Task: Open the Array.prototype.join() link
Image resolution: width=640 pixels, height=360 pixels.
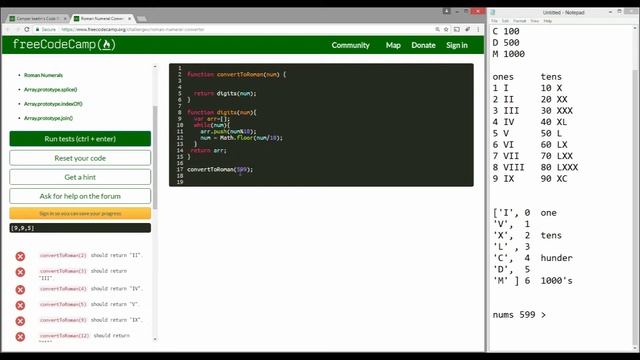Action: 48,118
